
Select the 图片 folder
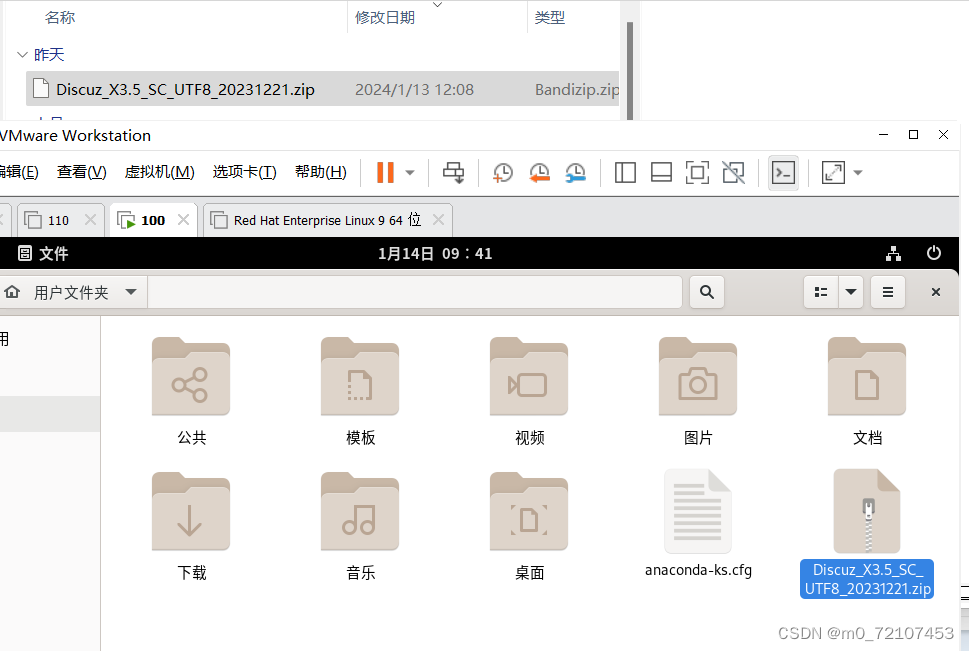(x=698, y=391)
